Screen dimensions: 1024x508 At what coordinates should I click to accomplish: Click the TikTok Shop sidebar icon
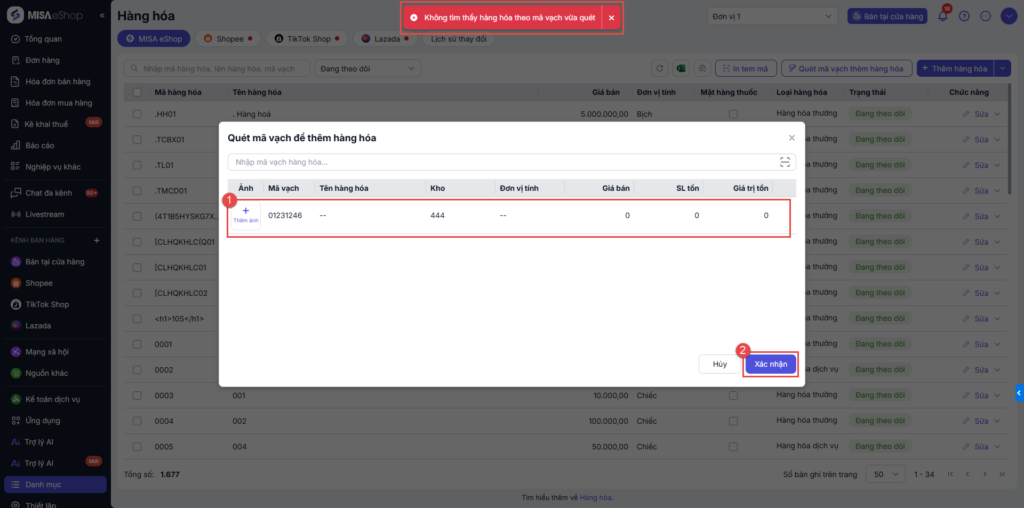pyautogui.click(x=16, y=304)
